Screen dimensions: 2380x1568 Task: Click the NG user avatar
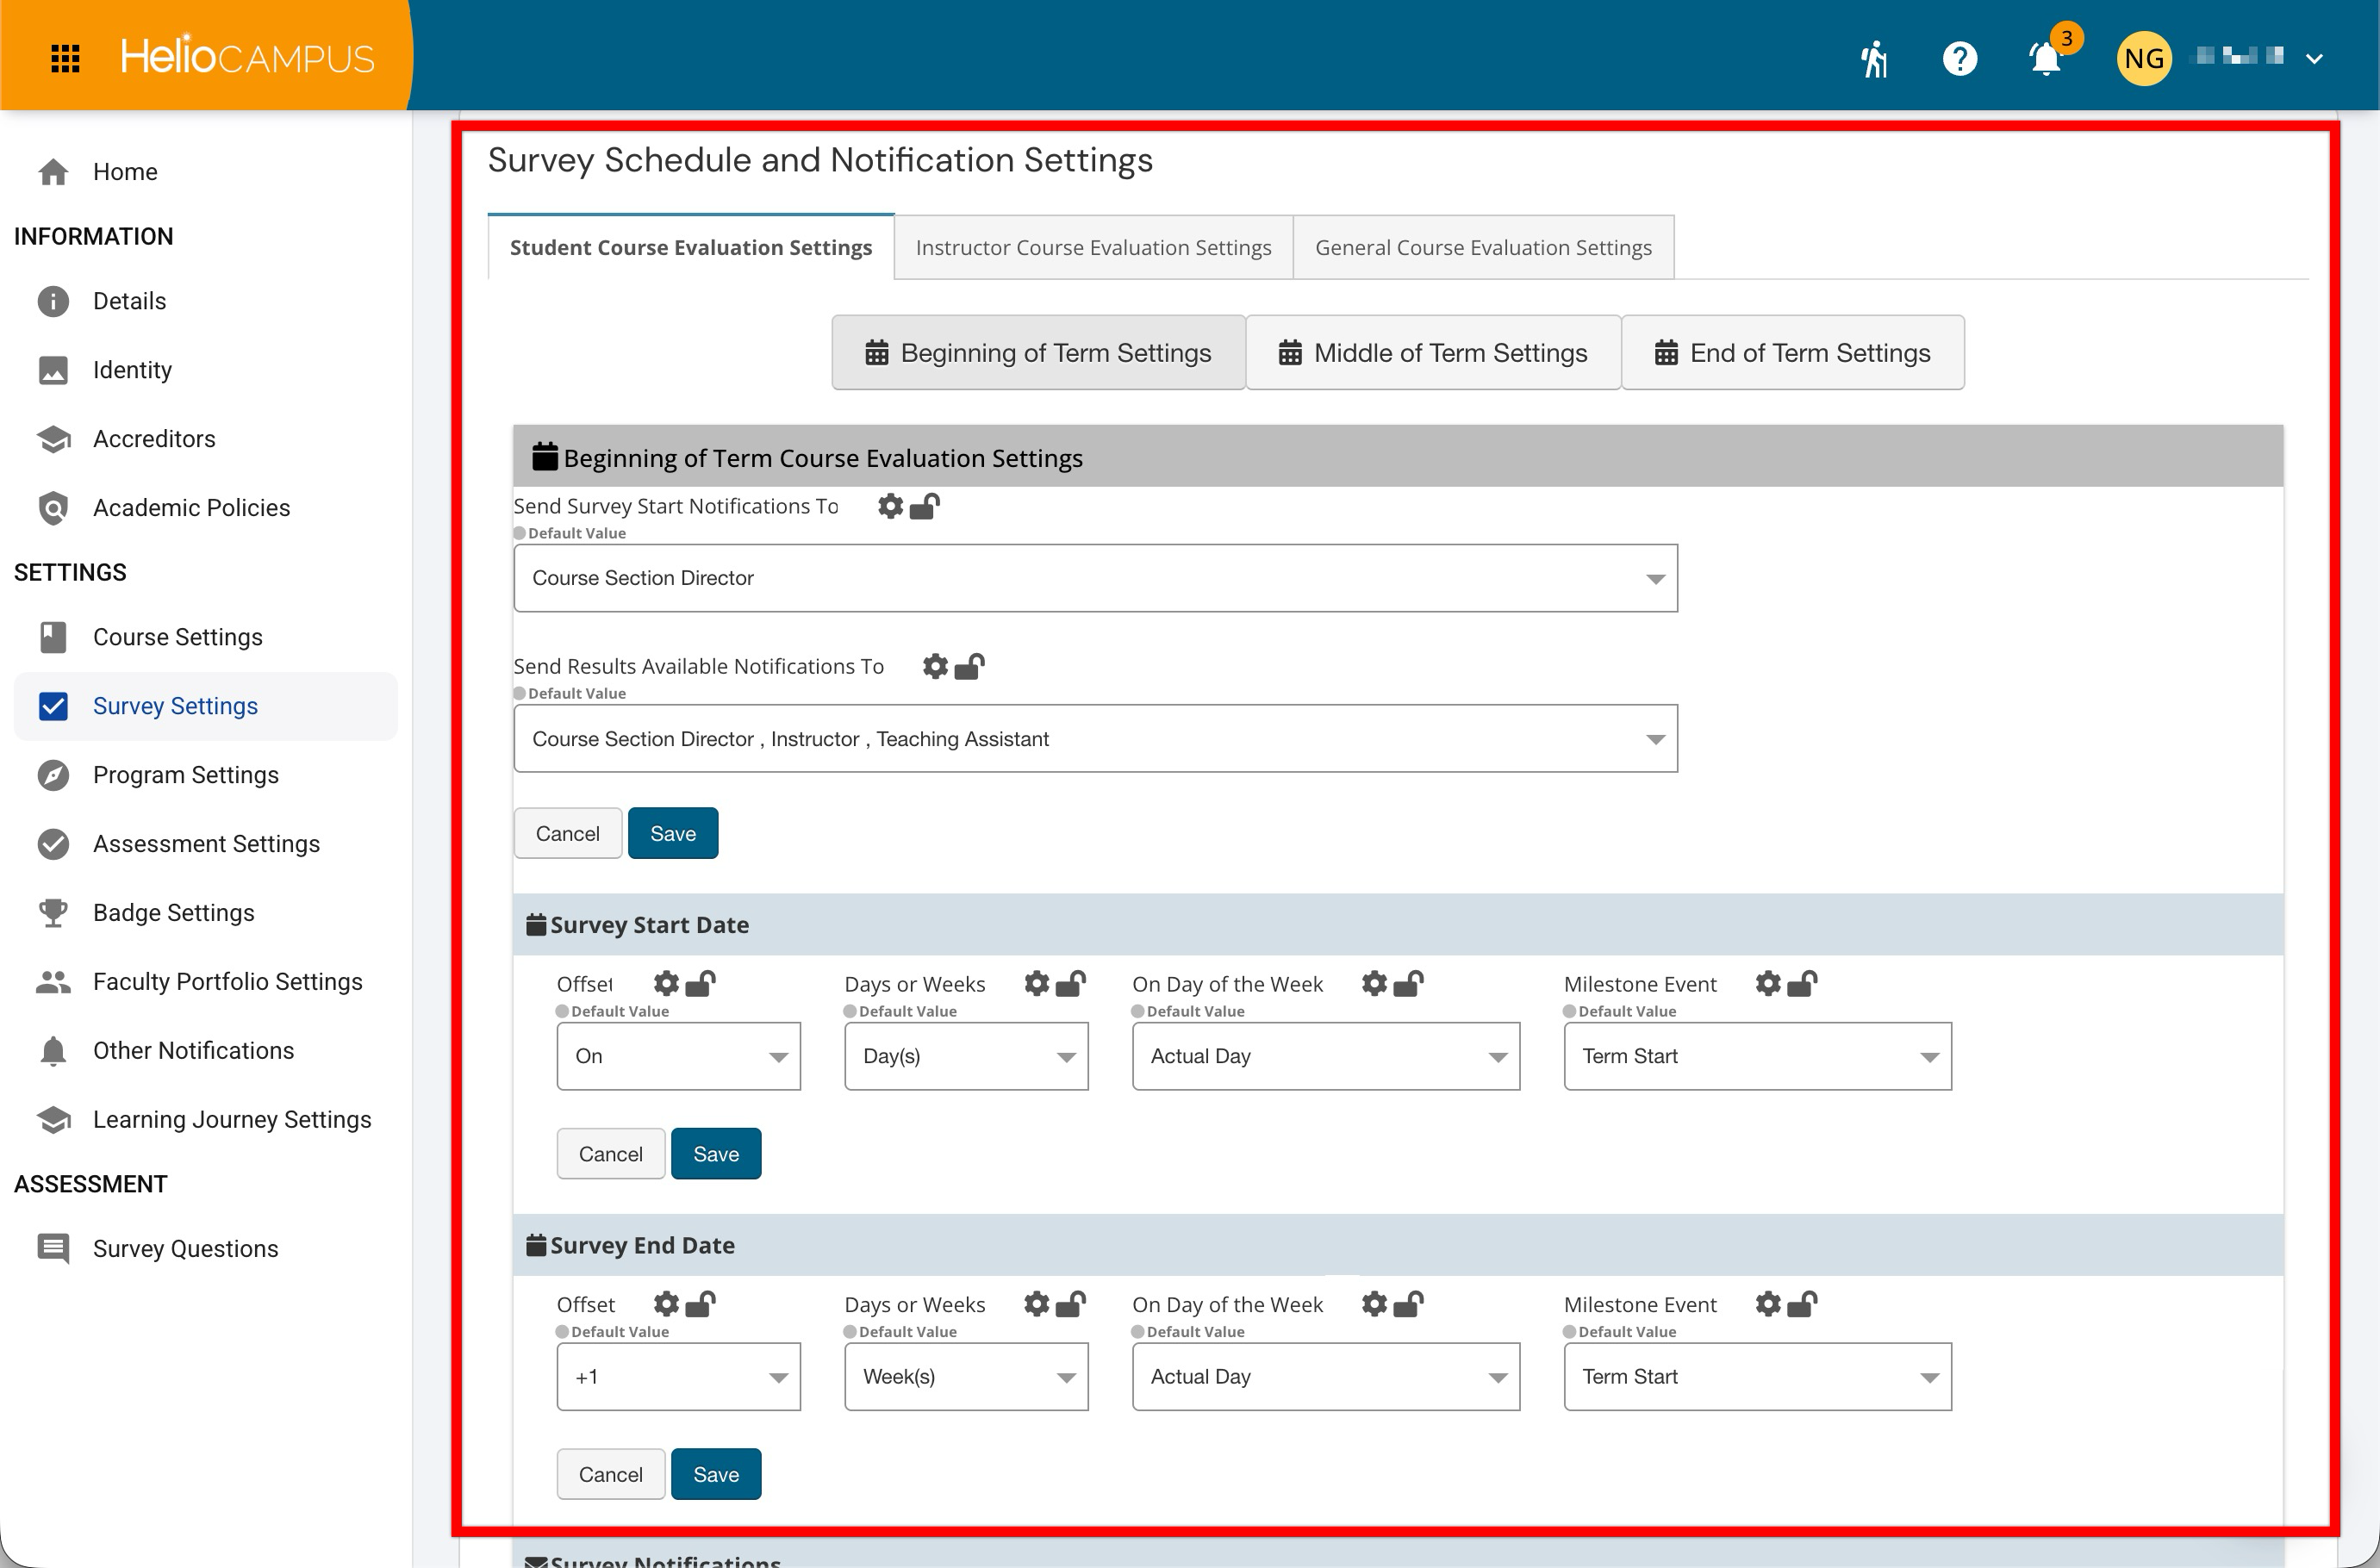[x=2143, y=58]
